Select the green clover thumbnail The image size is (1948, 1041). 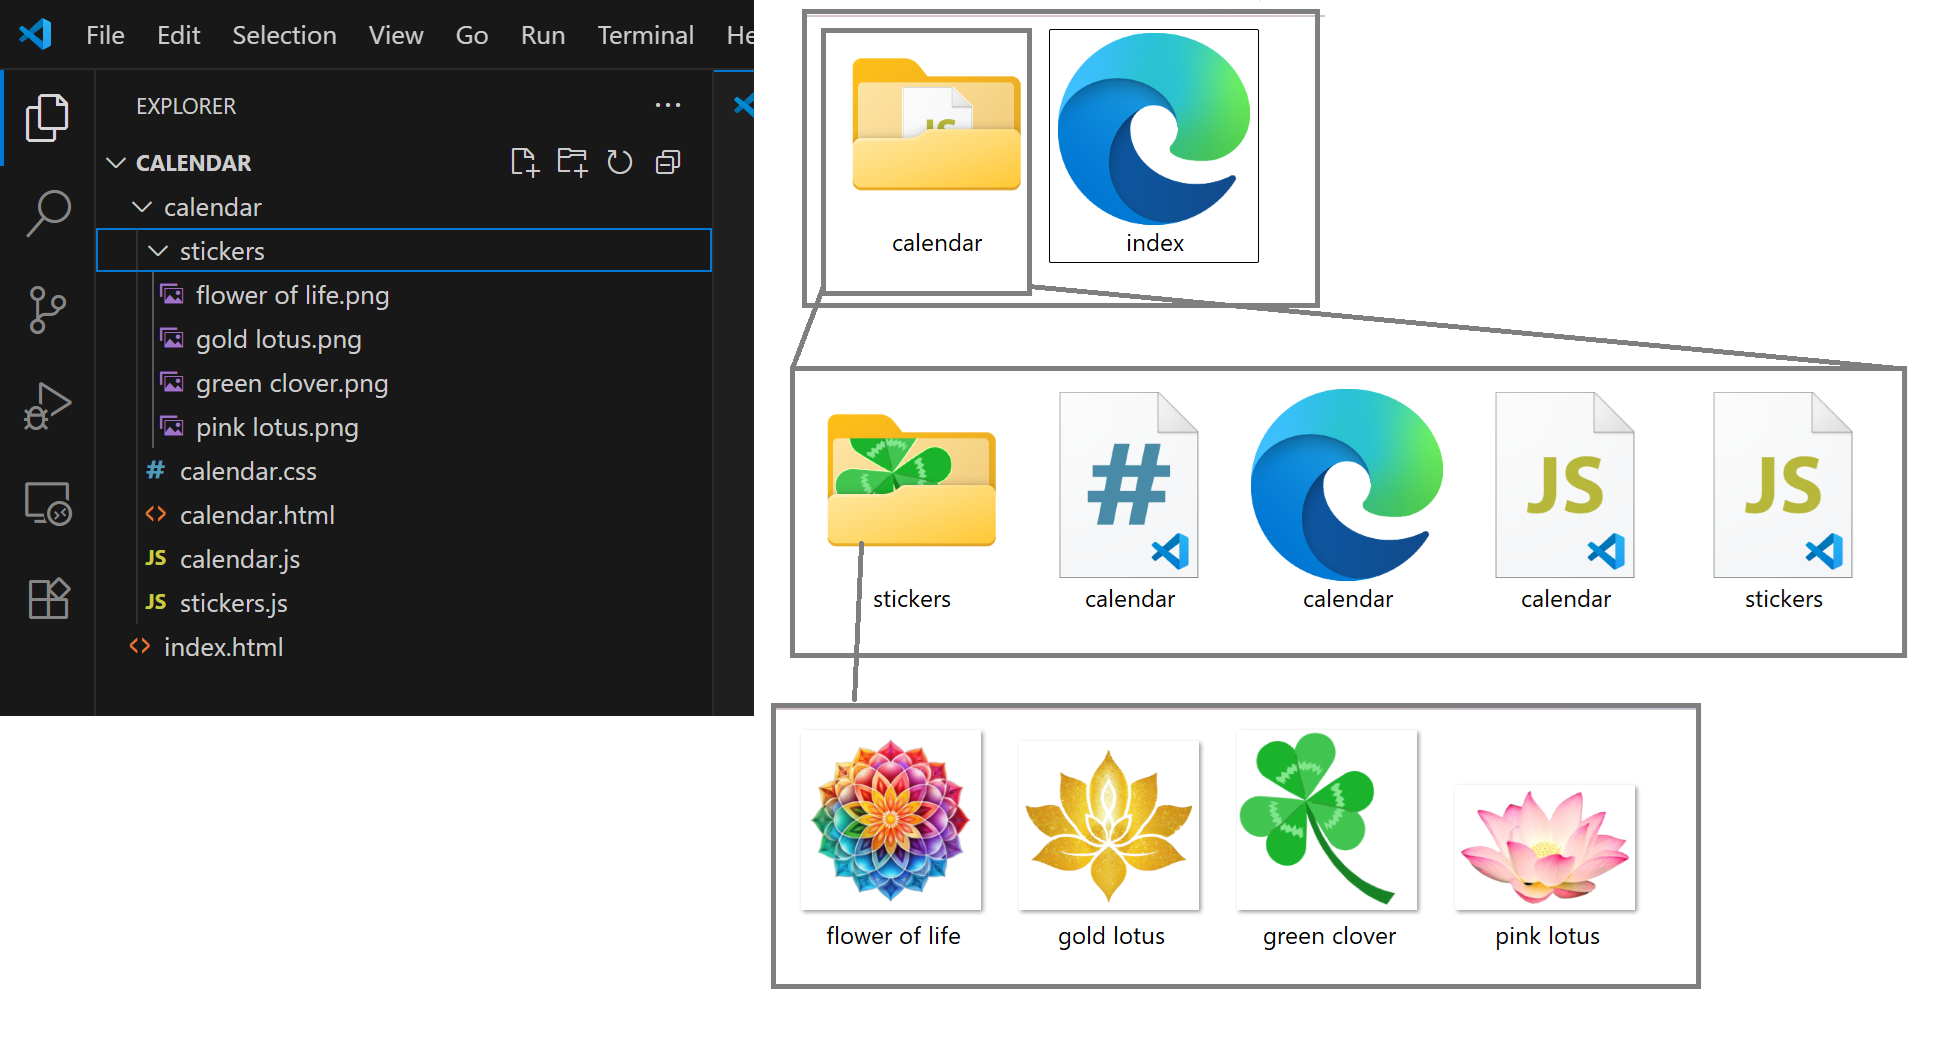tap(1327, 820)
